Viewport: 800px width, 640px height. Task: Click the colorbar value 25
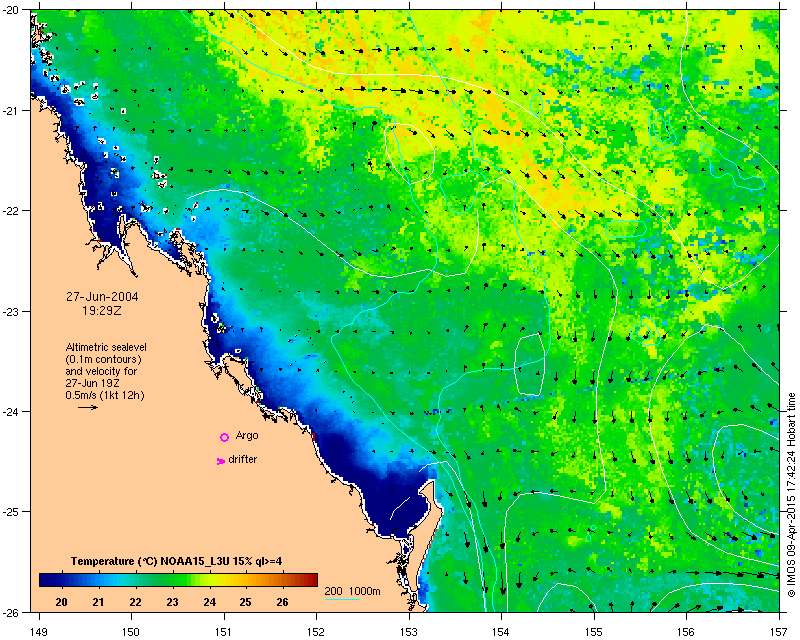click(245, 602)
